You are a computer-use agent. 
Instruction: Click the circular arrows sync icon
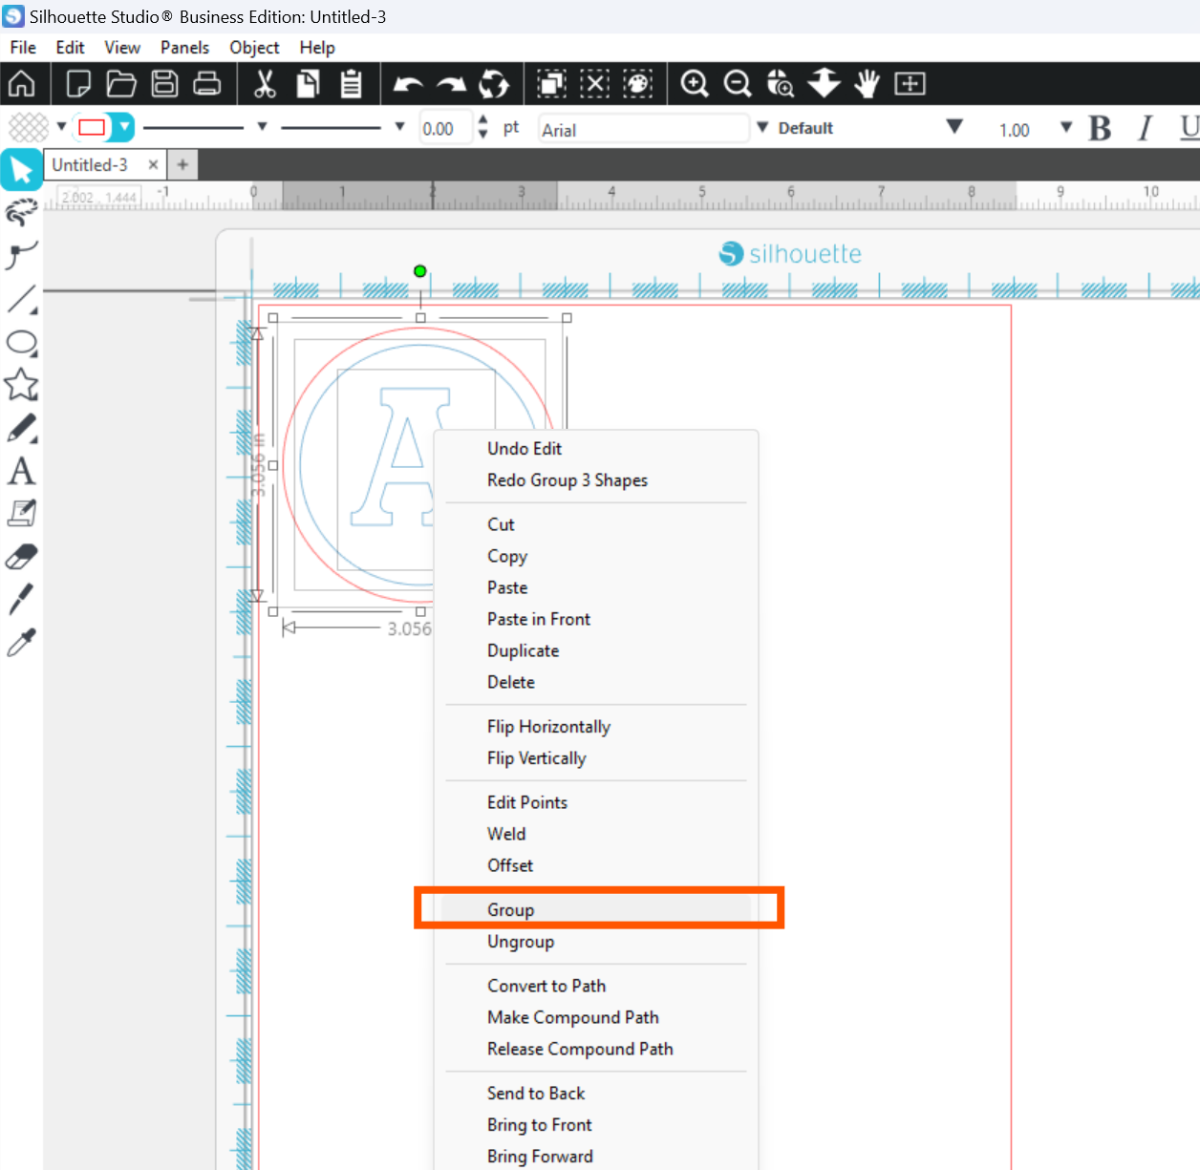tap(494, 84)
